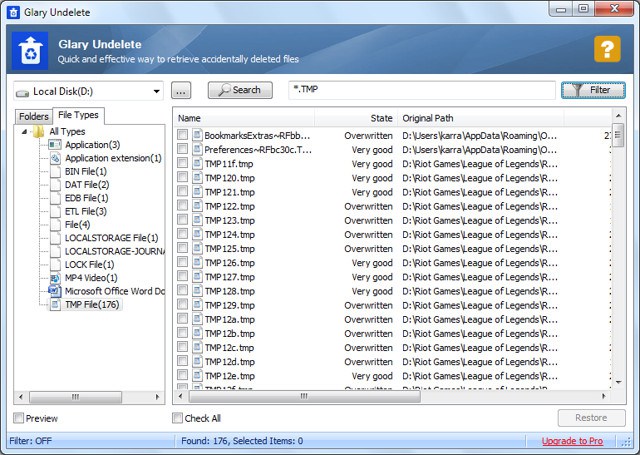Click the Microsoft Office Word document type icon
Image resolution: width=640 pixels, height=455 pixels.
[x=55, y=291]
